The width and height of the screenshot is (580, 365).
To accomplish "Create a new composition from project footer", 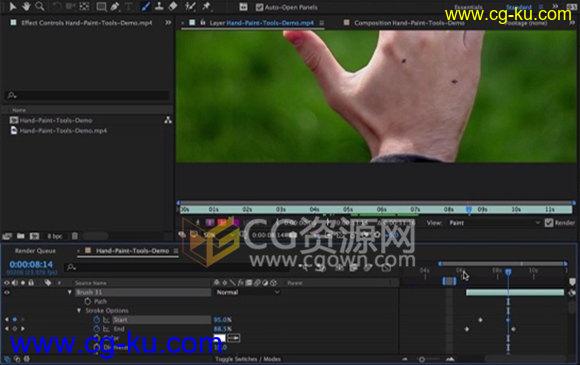I will pos(34,236).
